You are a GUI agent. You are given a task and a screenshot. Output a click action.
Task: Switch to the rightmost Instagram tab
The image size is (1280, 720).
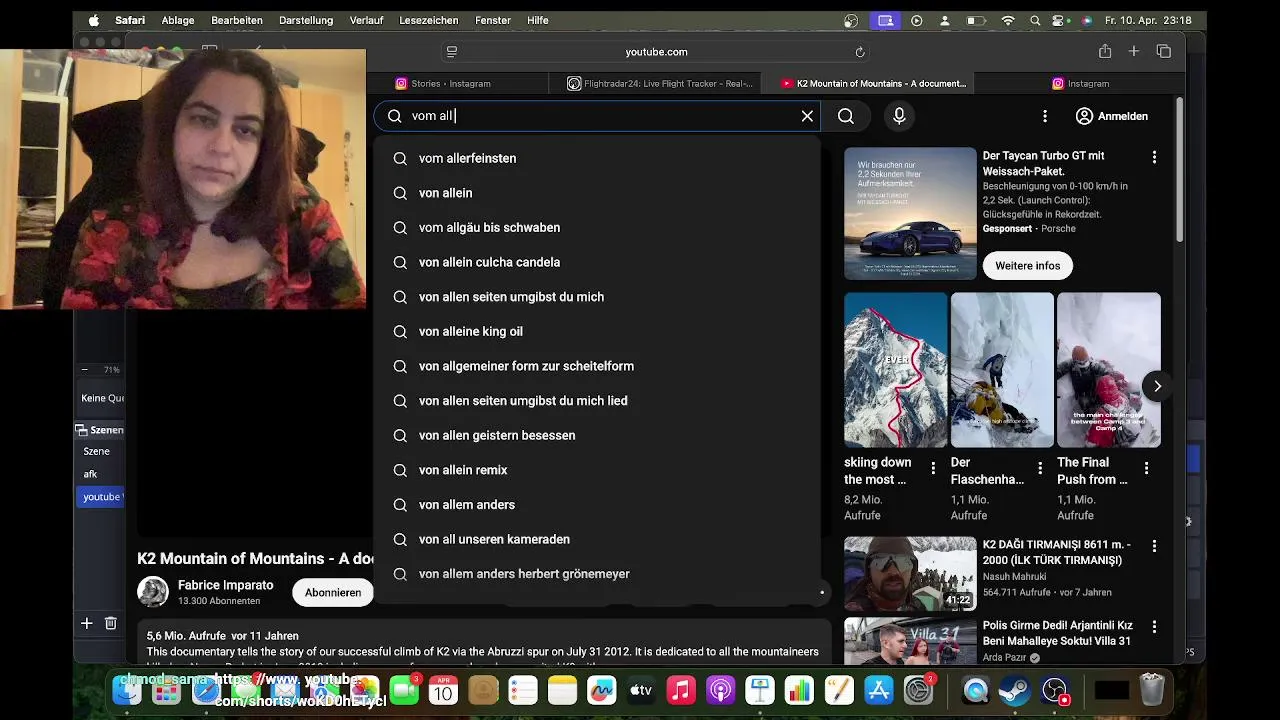click(1078, 84)
